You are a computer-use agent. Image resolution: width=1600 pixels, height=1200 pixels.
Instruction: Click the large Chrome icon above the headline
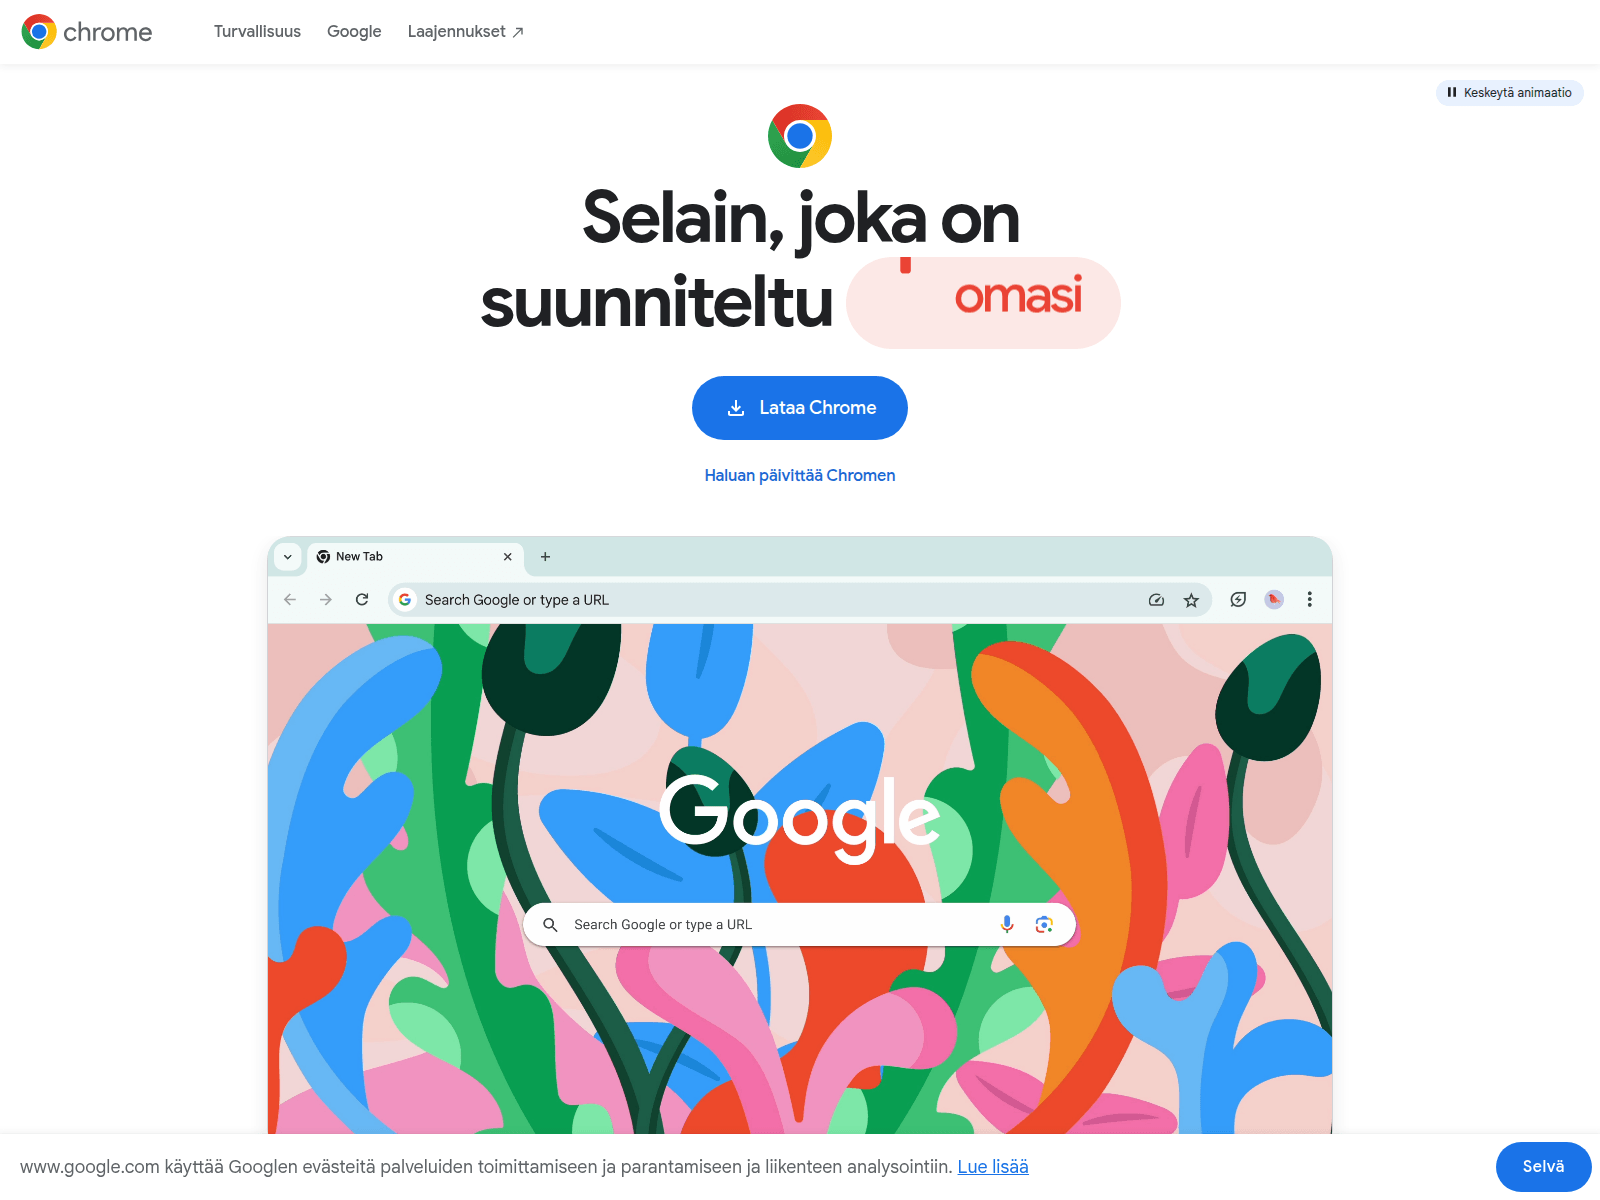pyautogui.click(x=800, y=136)
